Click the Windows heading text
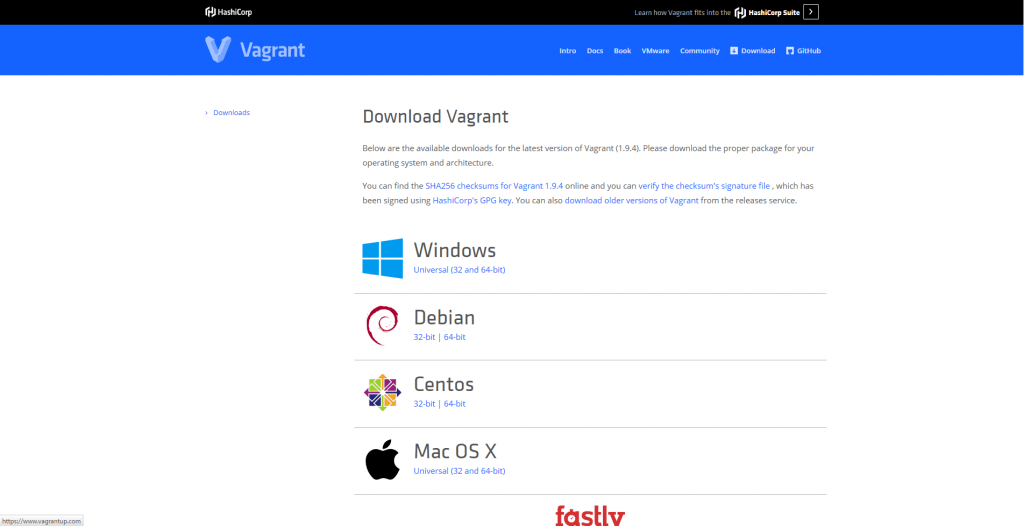Image resolution: width=1024 pixels, height=526 pixels. [455, 250]
